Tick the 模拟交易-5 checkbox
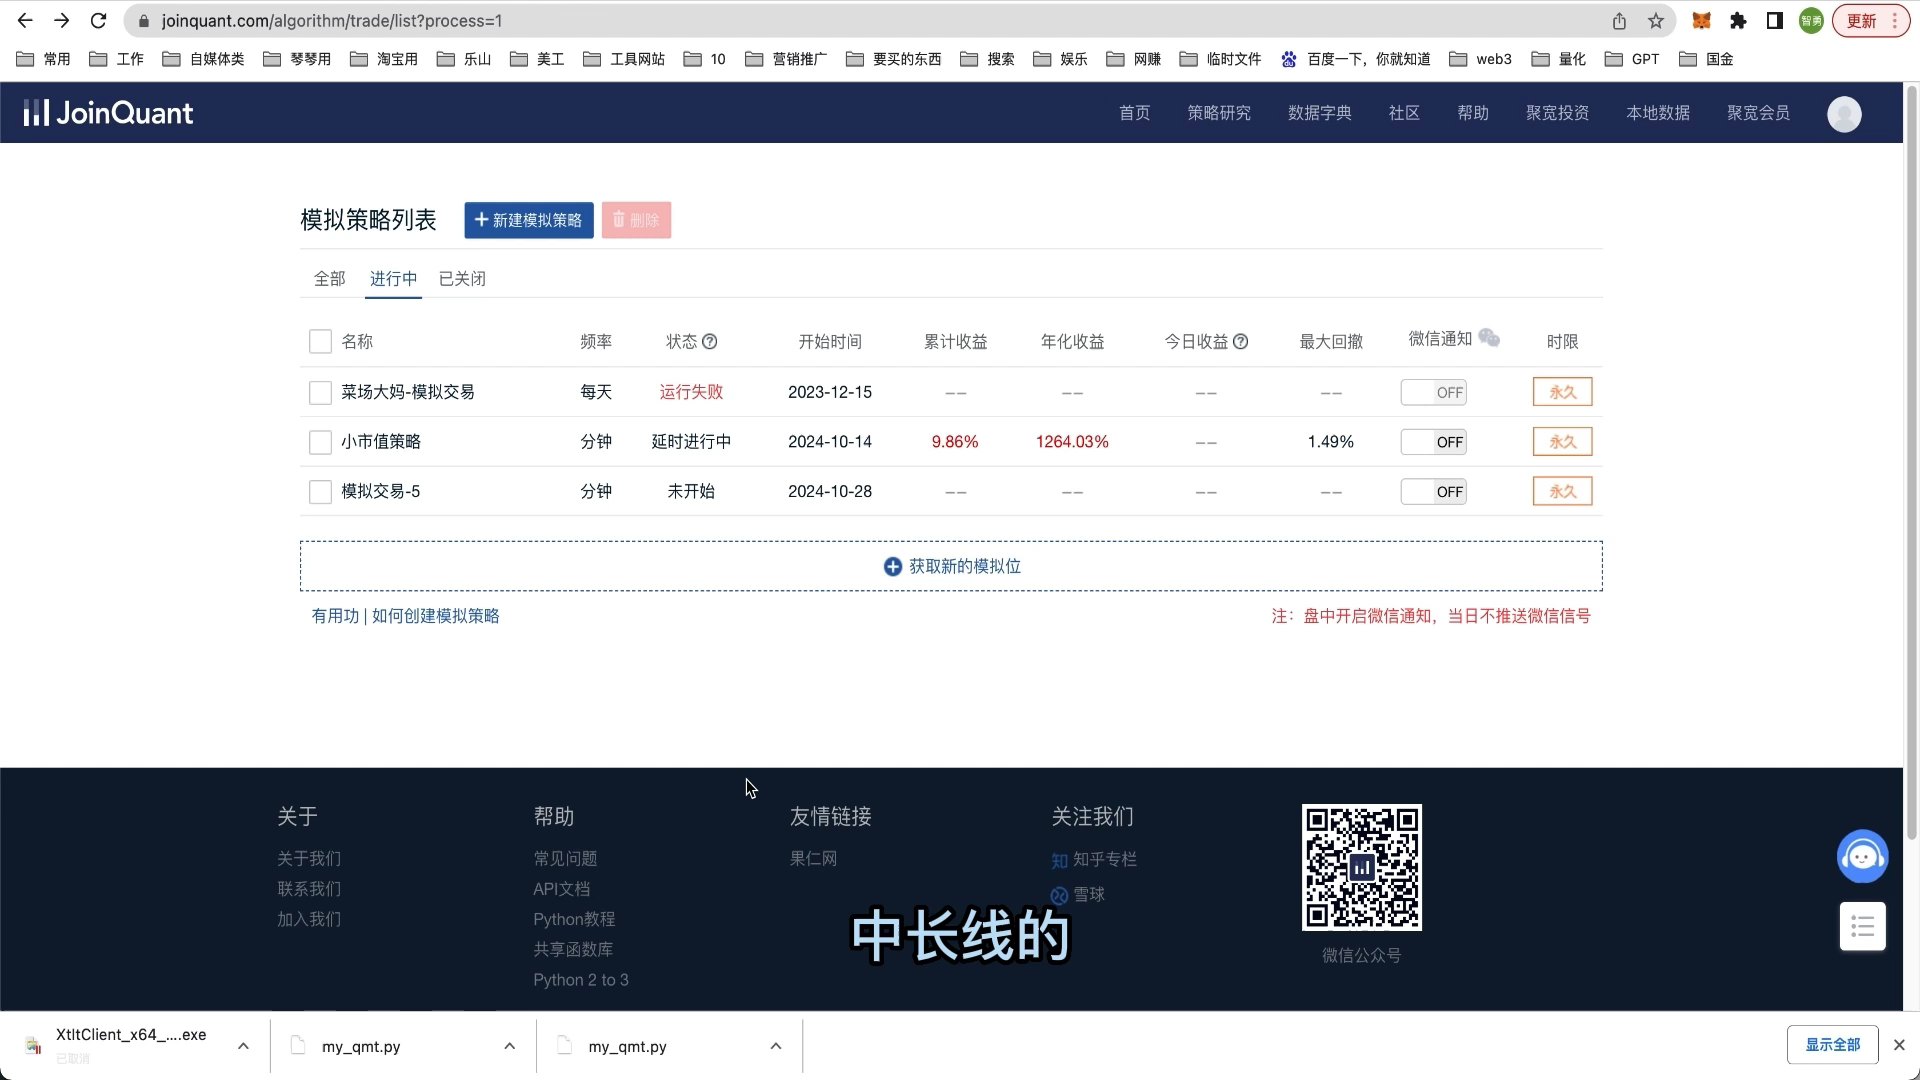 click(x=320, y=492)
